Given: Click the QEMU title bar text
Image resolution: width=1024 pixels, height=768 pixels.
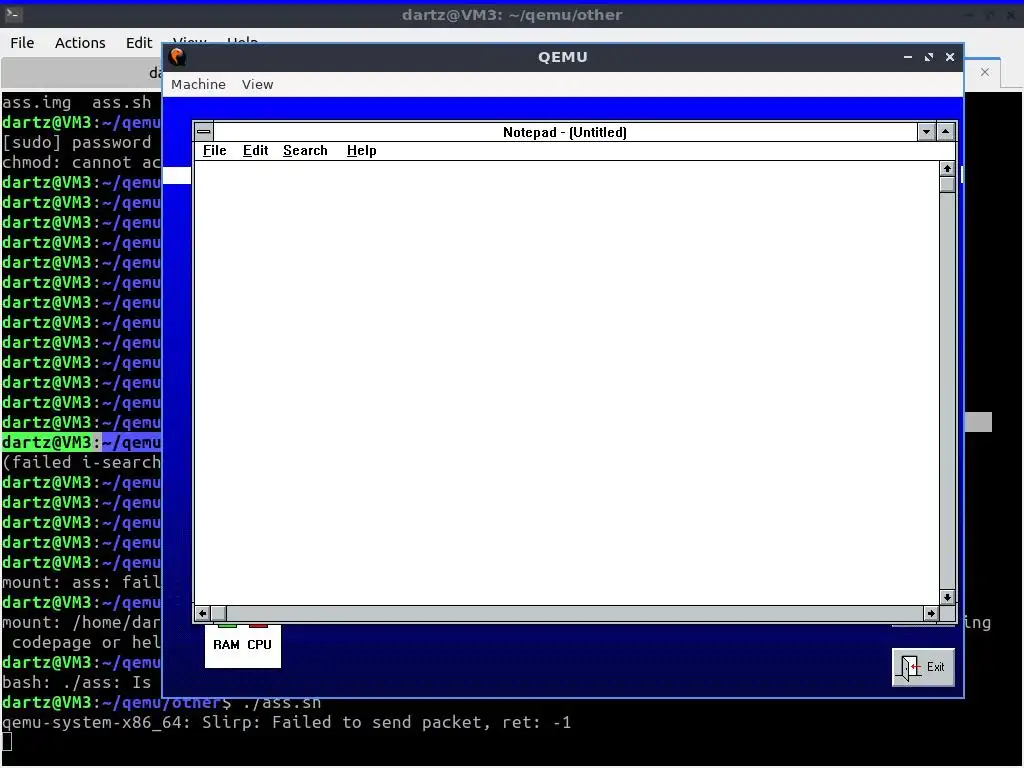Looking at the screenshot, I should (x=562, y=57).
